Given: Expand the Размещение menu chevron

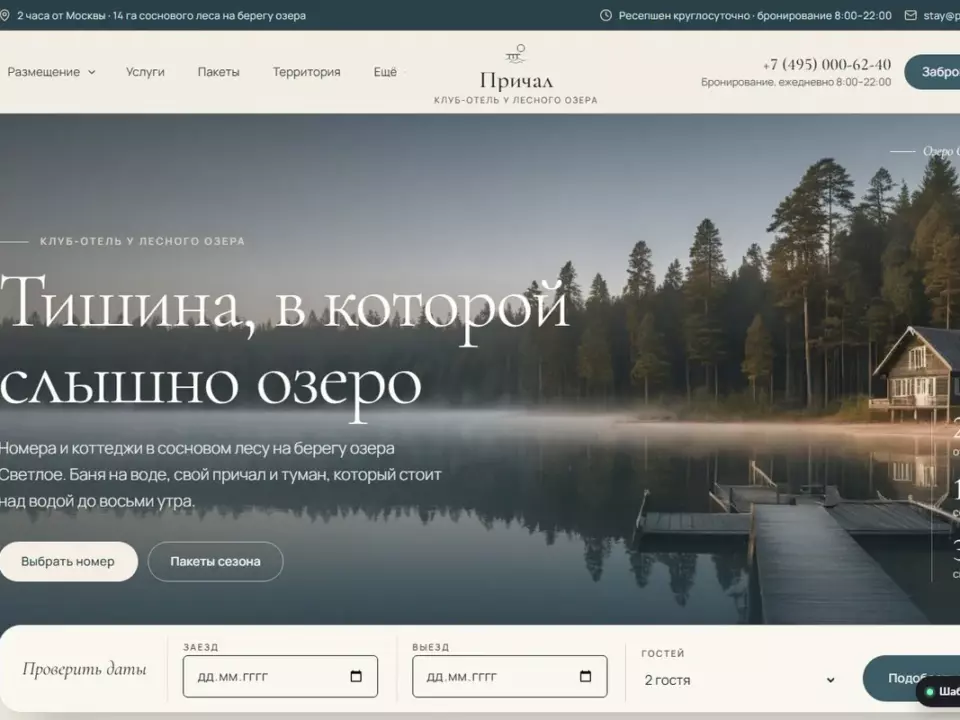Looking at the screenshot, I should pos(92,72).
